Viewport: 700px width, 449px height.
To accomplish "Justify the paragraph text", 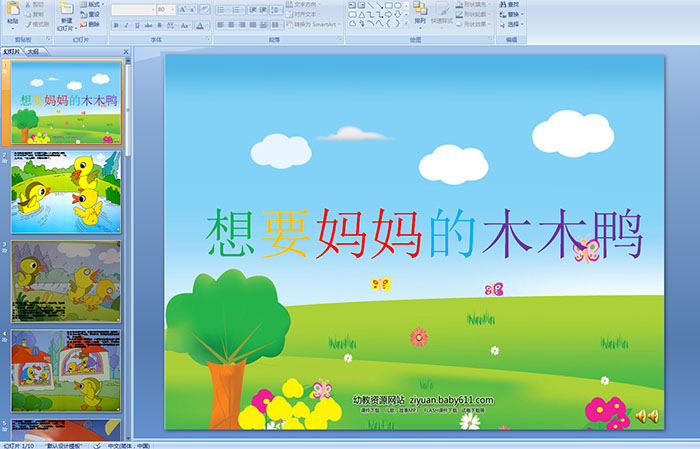I will 253,25.
